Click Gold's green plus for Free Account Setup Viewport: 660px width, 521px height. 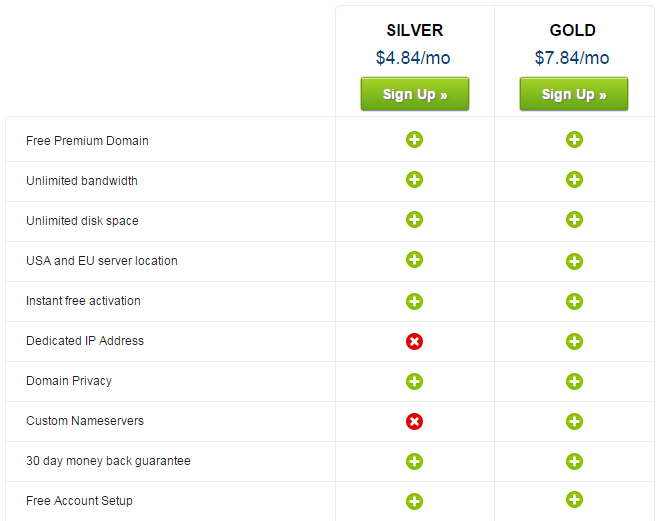click(x=574, y=499)
